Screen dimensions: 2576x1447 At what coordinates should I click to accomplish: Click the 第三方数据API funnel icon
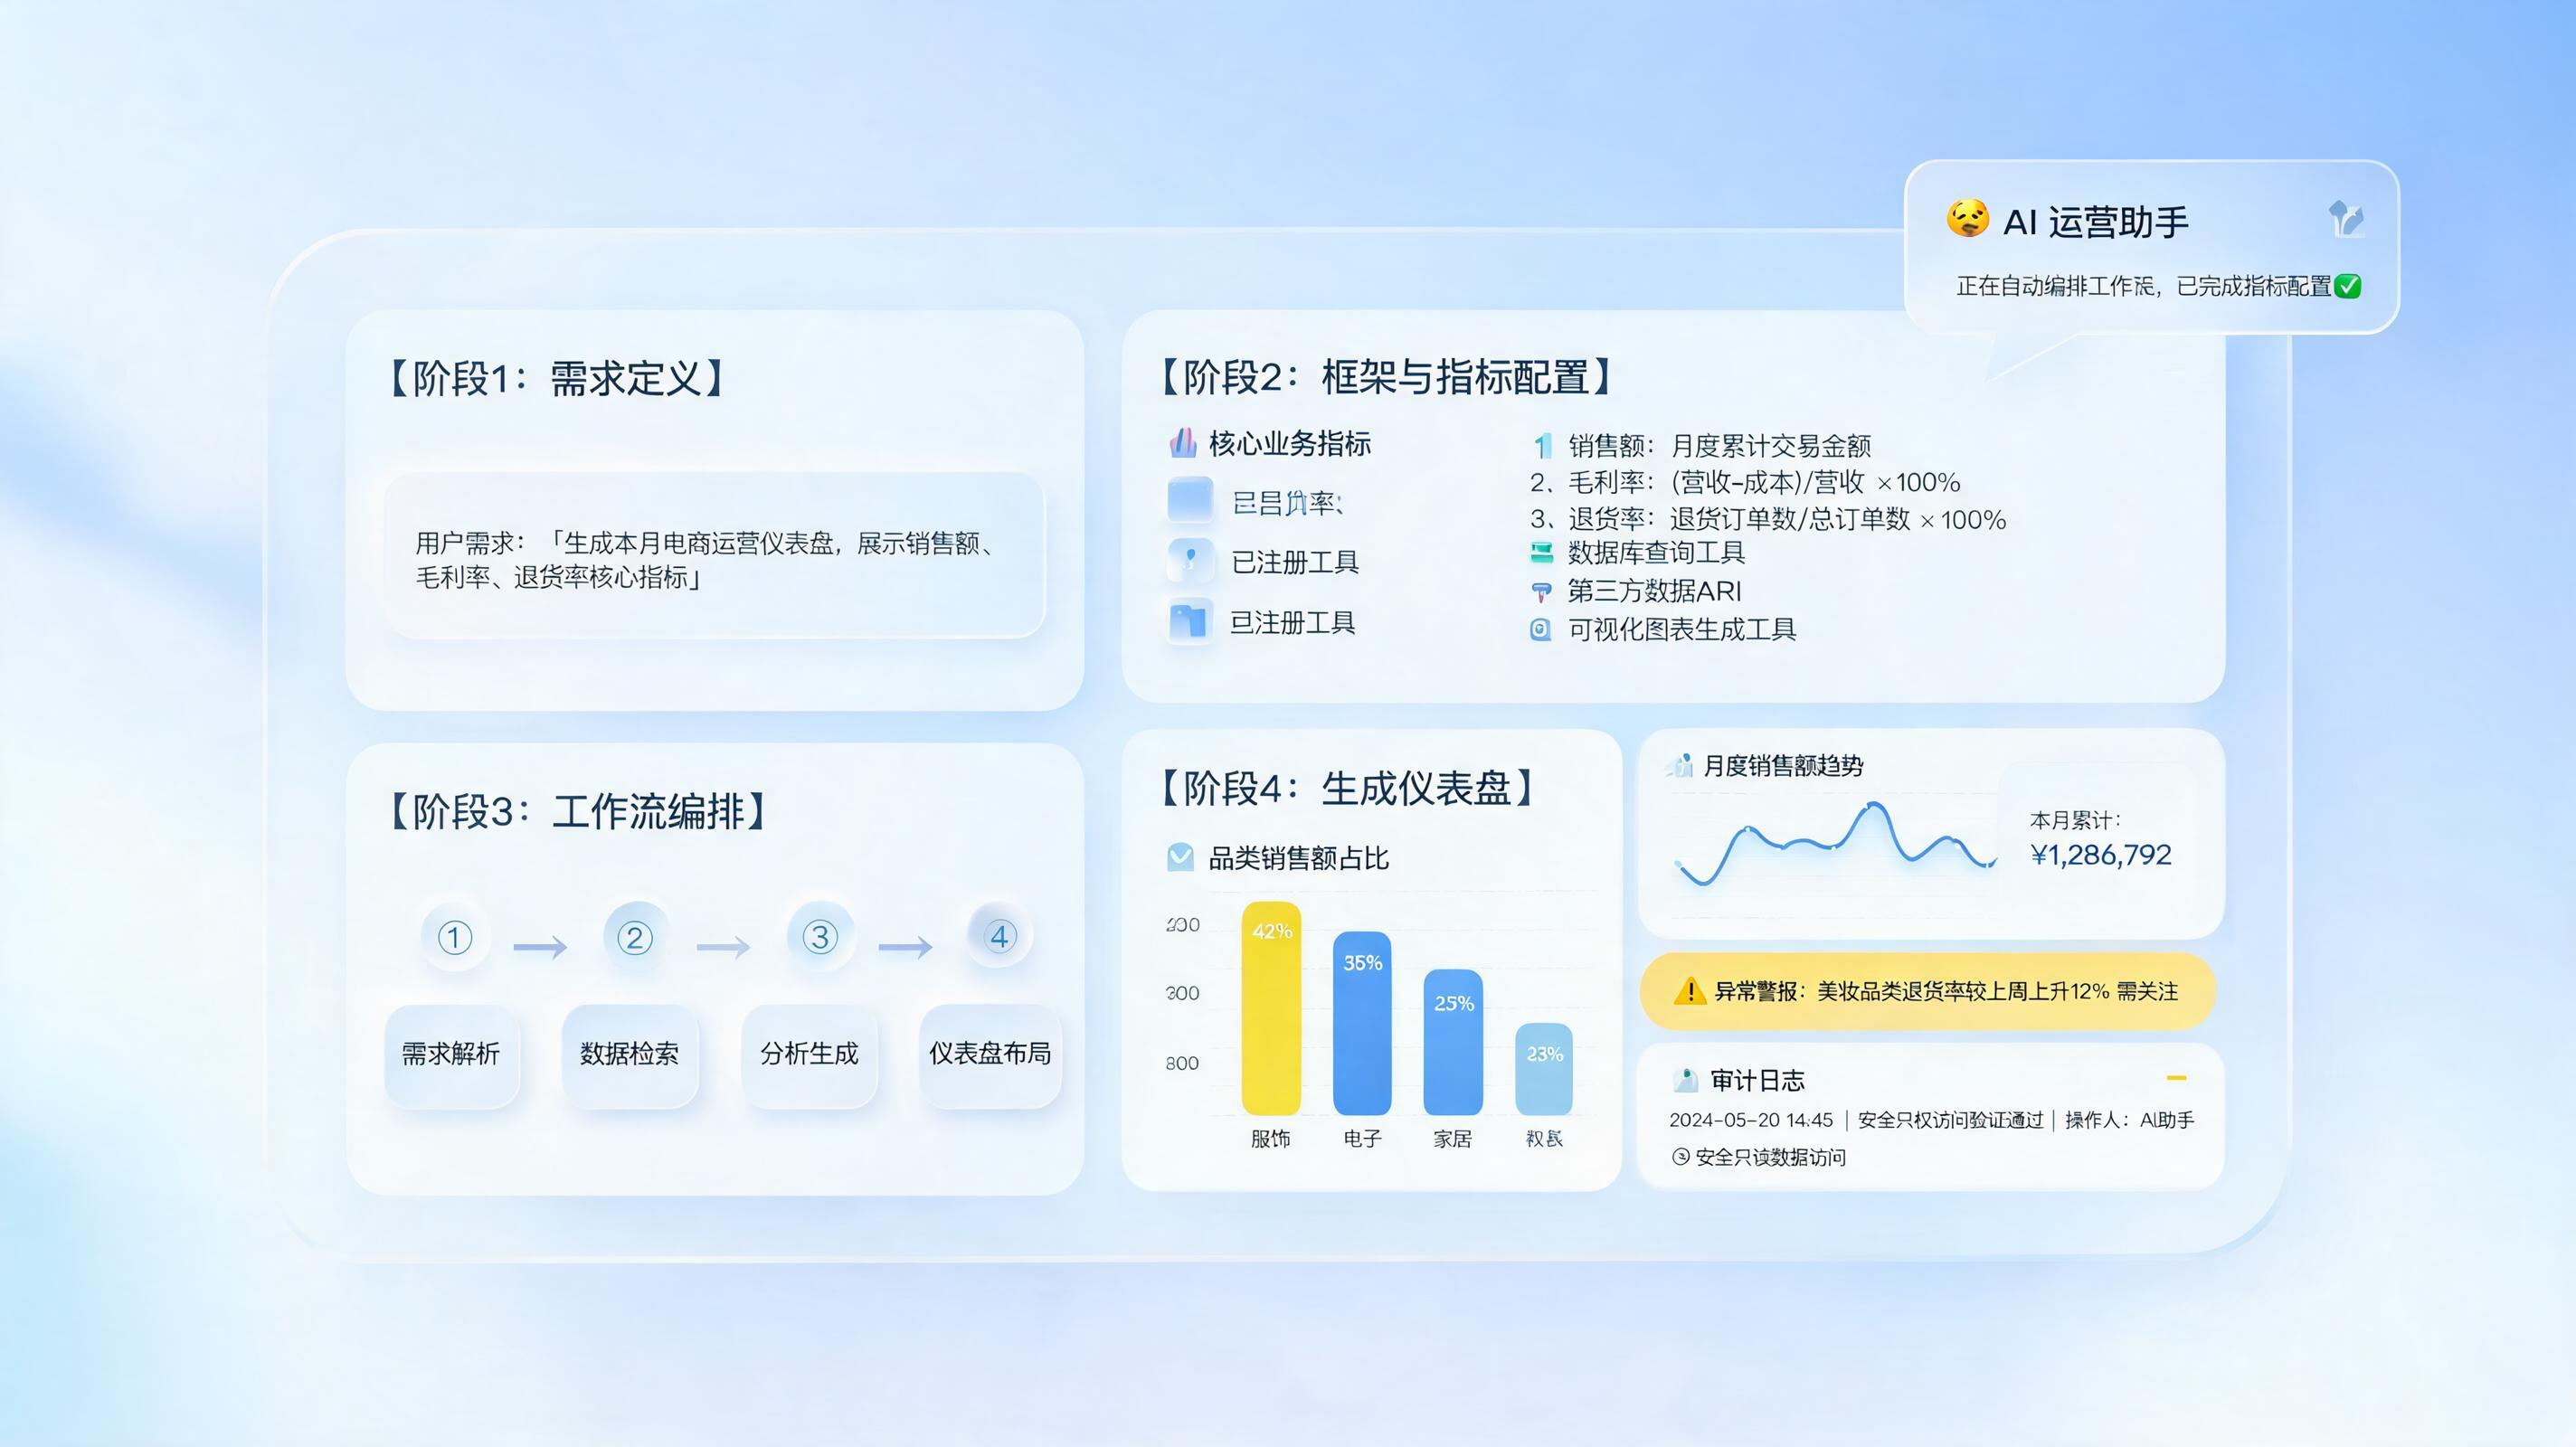(x=1541, y=591)
